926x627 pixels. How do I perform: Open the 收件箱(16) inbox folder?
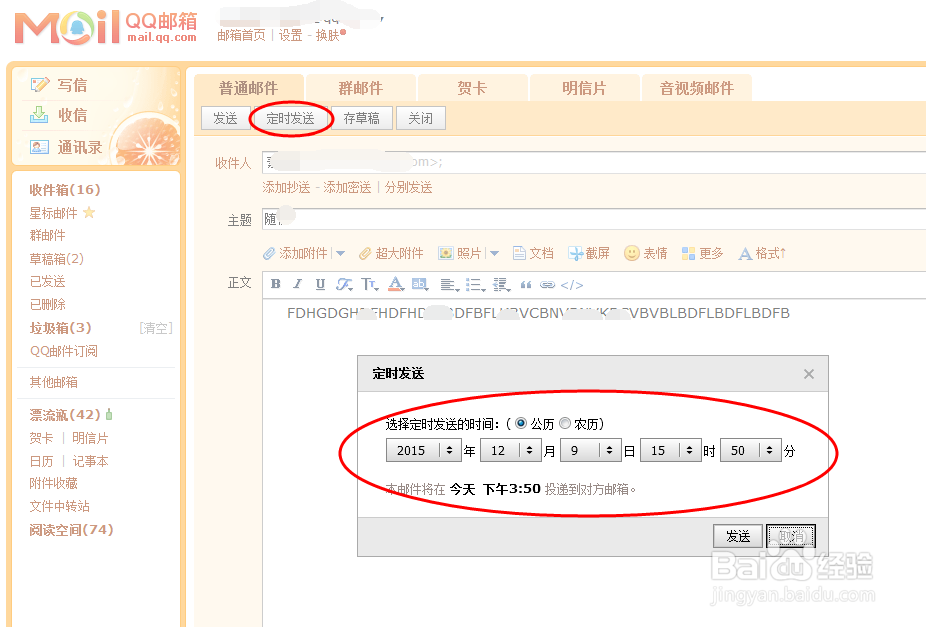coord(66,189)
